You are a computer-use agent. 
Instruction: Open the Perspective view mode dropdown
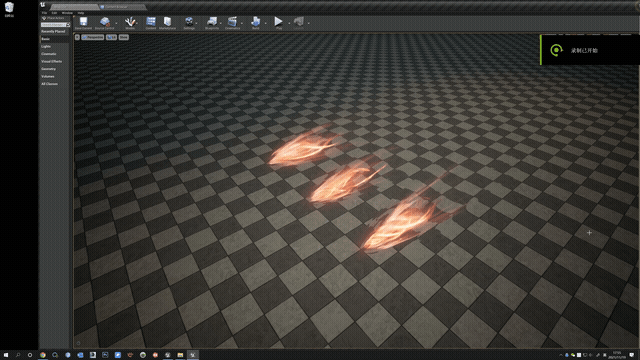tap(93, 37)
